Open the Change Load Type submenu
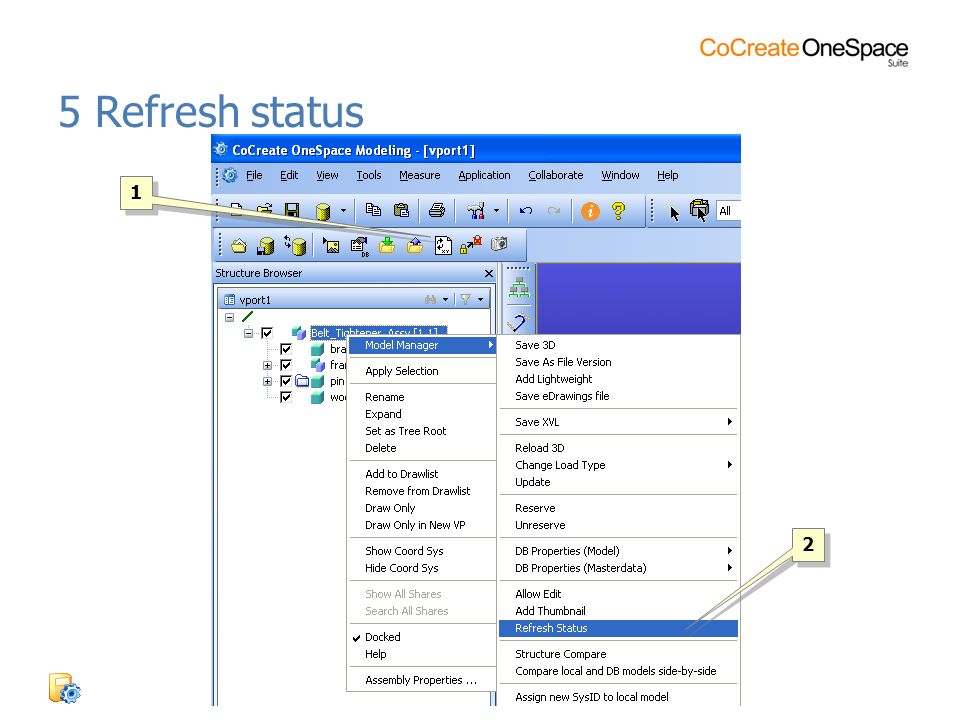 [618, 465]
